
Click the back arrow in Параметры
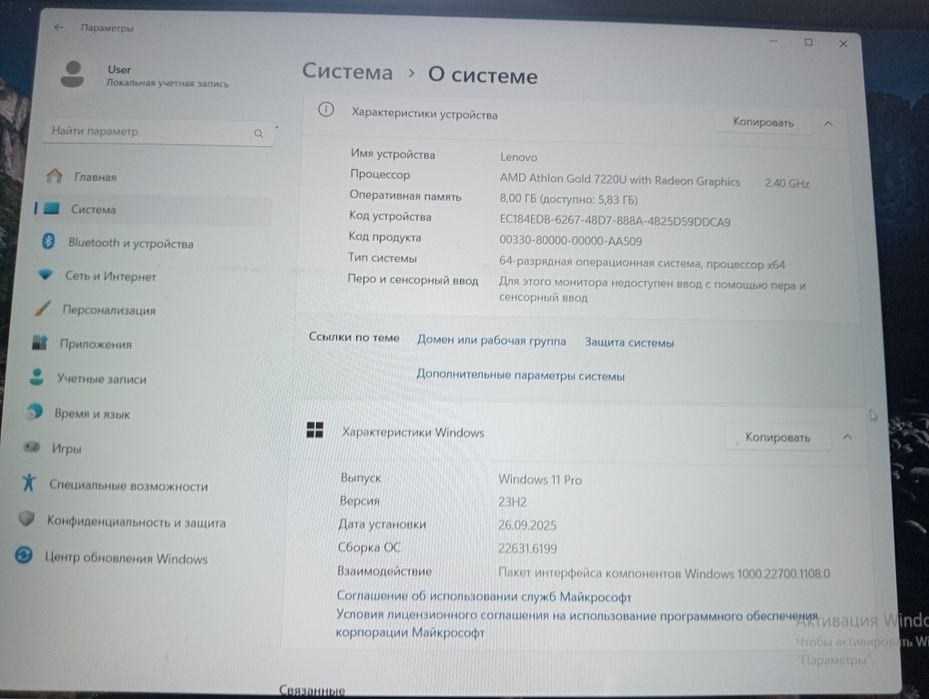tap(58, 27)
